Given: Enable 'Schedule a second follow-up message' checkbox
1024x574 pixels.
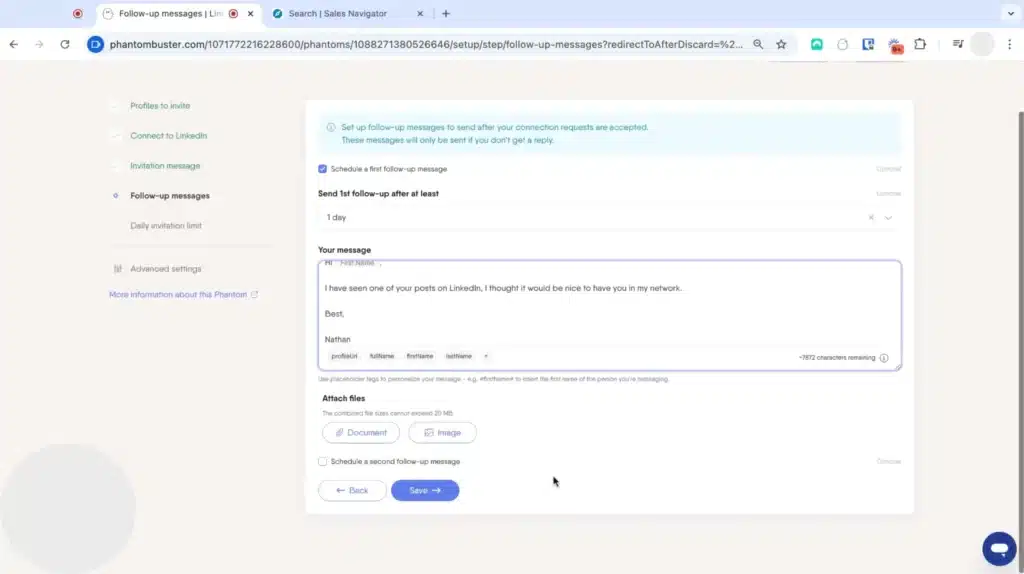Looking at the screenshot, I should [322, 462].
